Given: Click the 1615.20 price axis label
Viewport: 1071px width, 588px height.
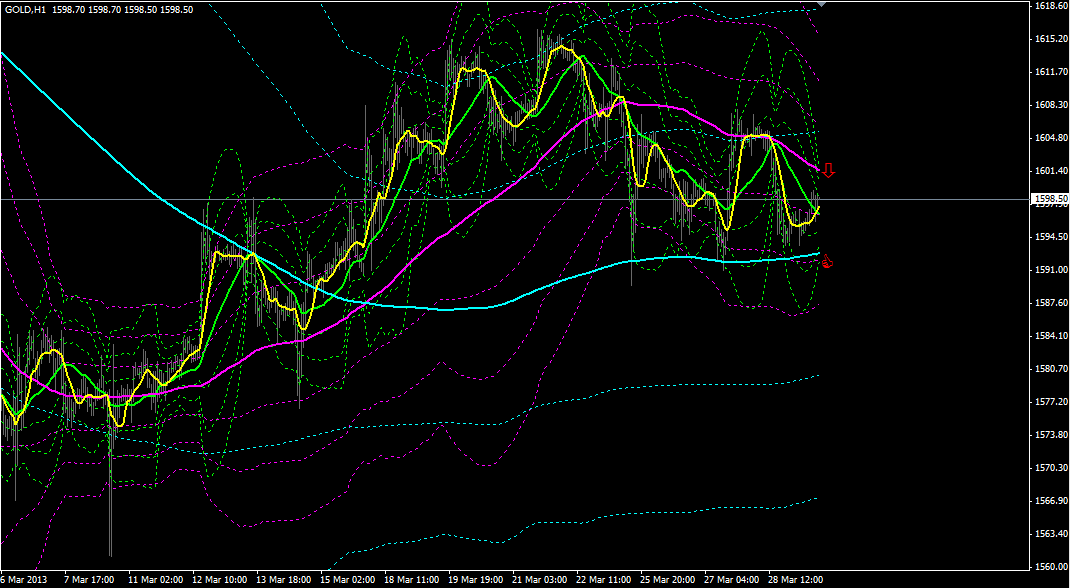Looking at the screenshot, I should [1051, 39].
